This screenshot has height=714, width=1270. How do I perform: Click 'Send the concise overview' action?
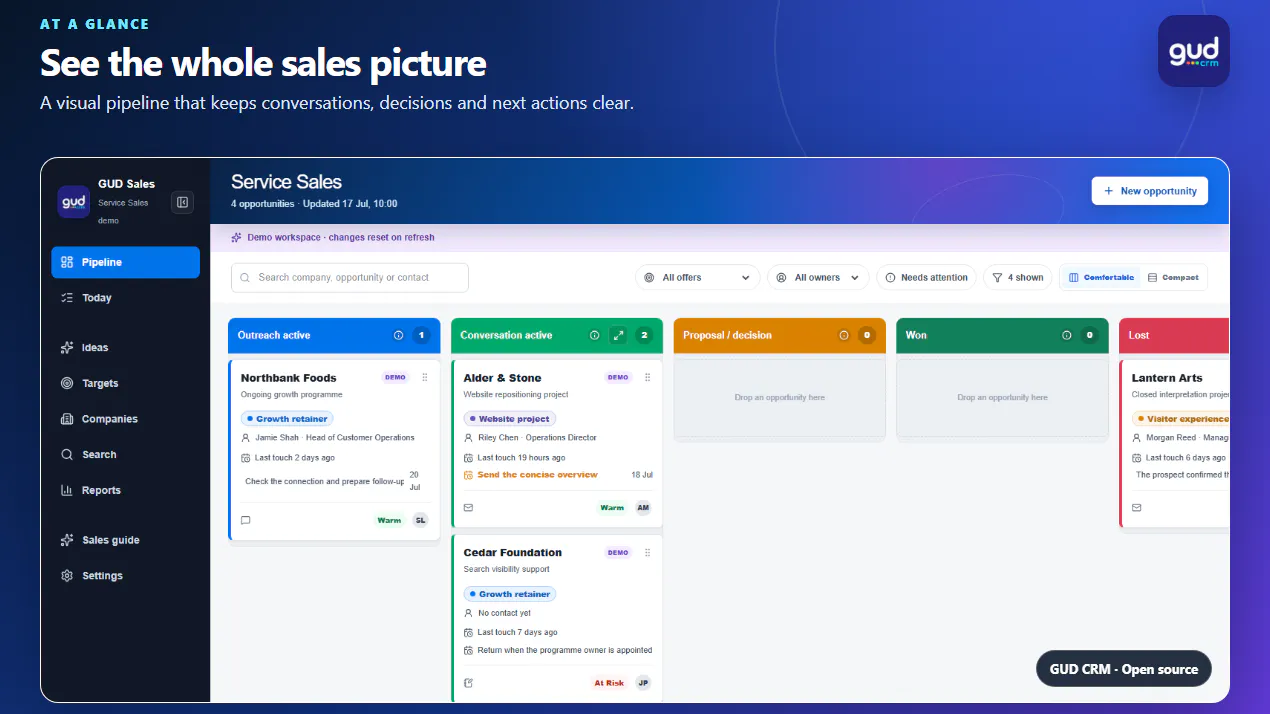coord(537,475)
